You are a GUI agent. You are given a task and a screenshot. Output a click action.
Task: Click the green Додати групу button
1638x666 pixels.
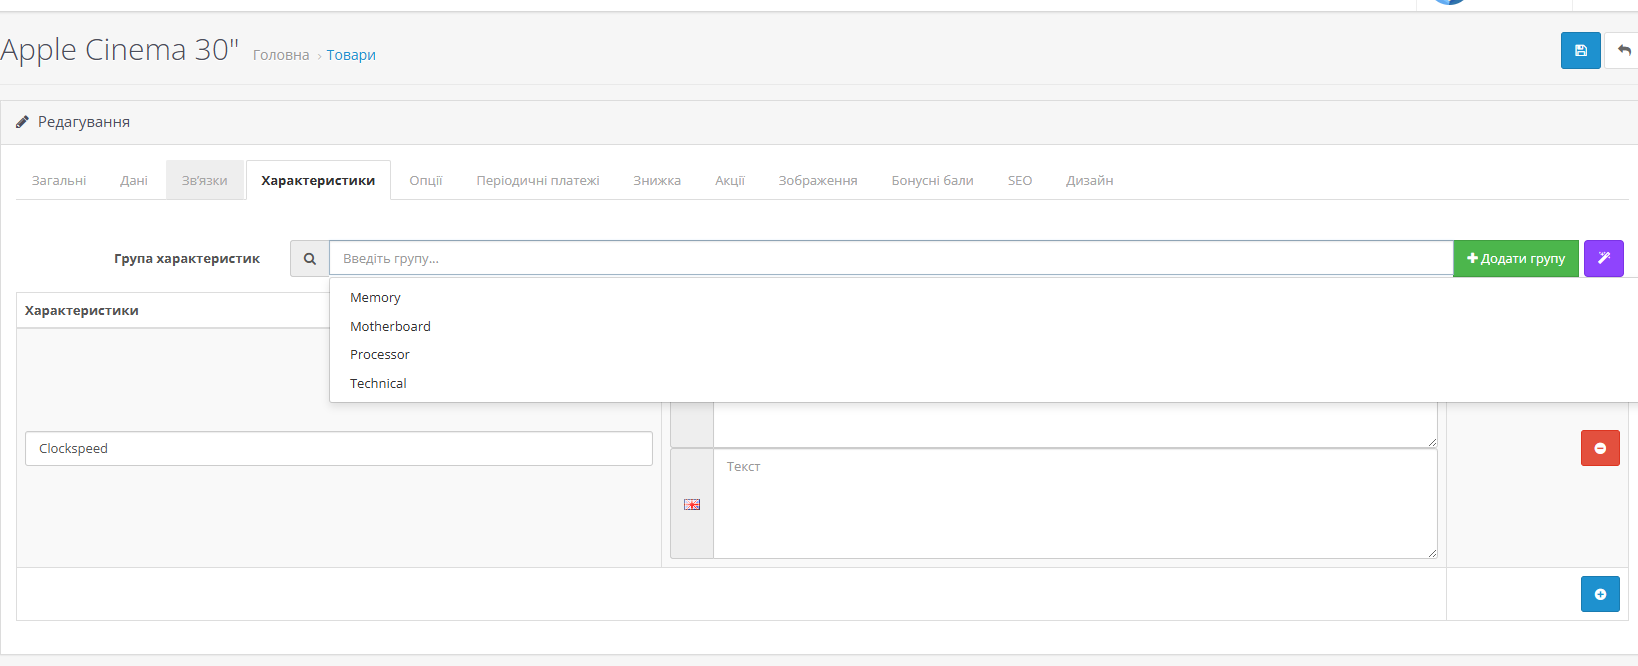click(x=1516, y=258)
